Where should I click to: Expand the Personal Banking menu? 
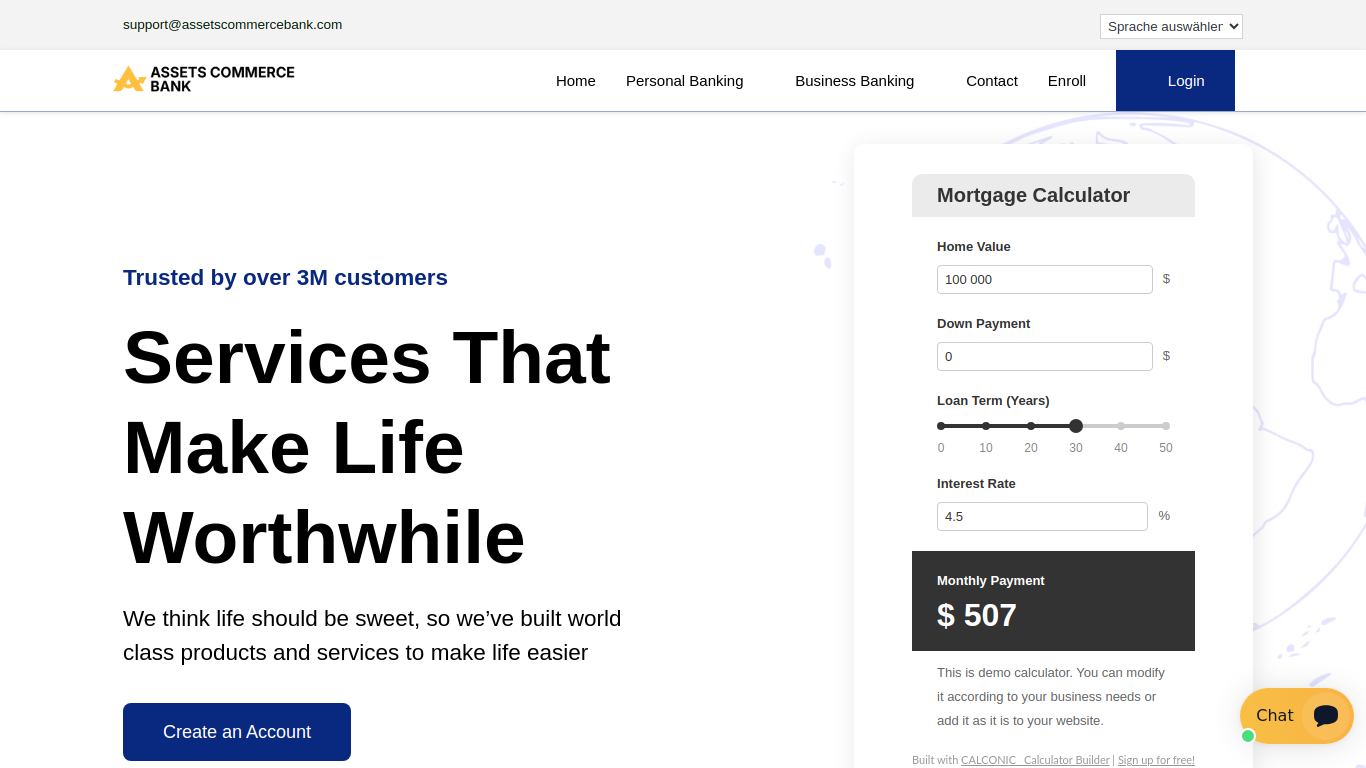pyautogui.click(x=684, y=81)
